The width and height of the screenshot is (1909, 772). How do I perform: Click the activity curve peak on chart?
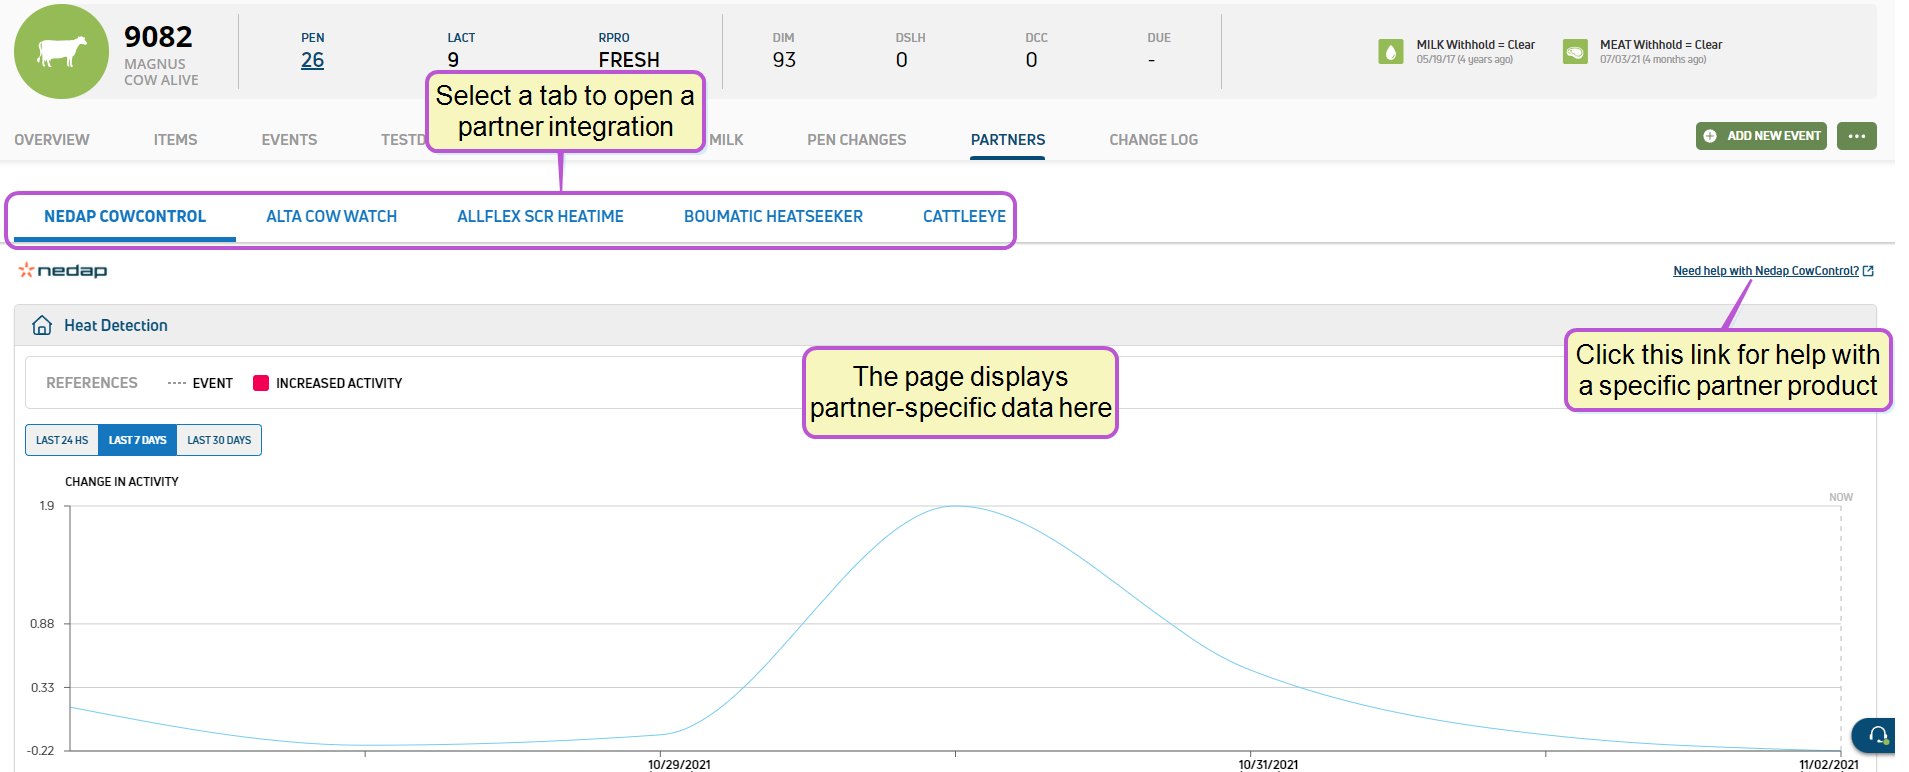956,506
